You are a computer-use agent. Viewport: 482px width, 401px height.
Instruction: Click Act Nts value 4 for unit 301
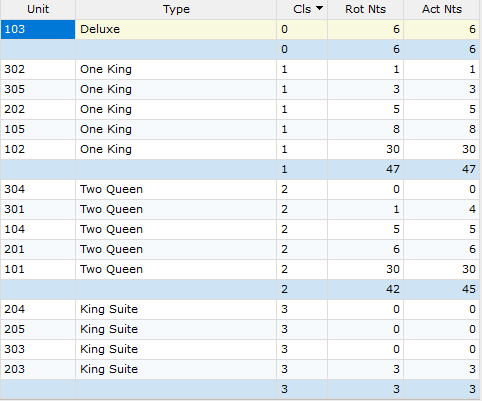click(x=442, y=209)
